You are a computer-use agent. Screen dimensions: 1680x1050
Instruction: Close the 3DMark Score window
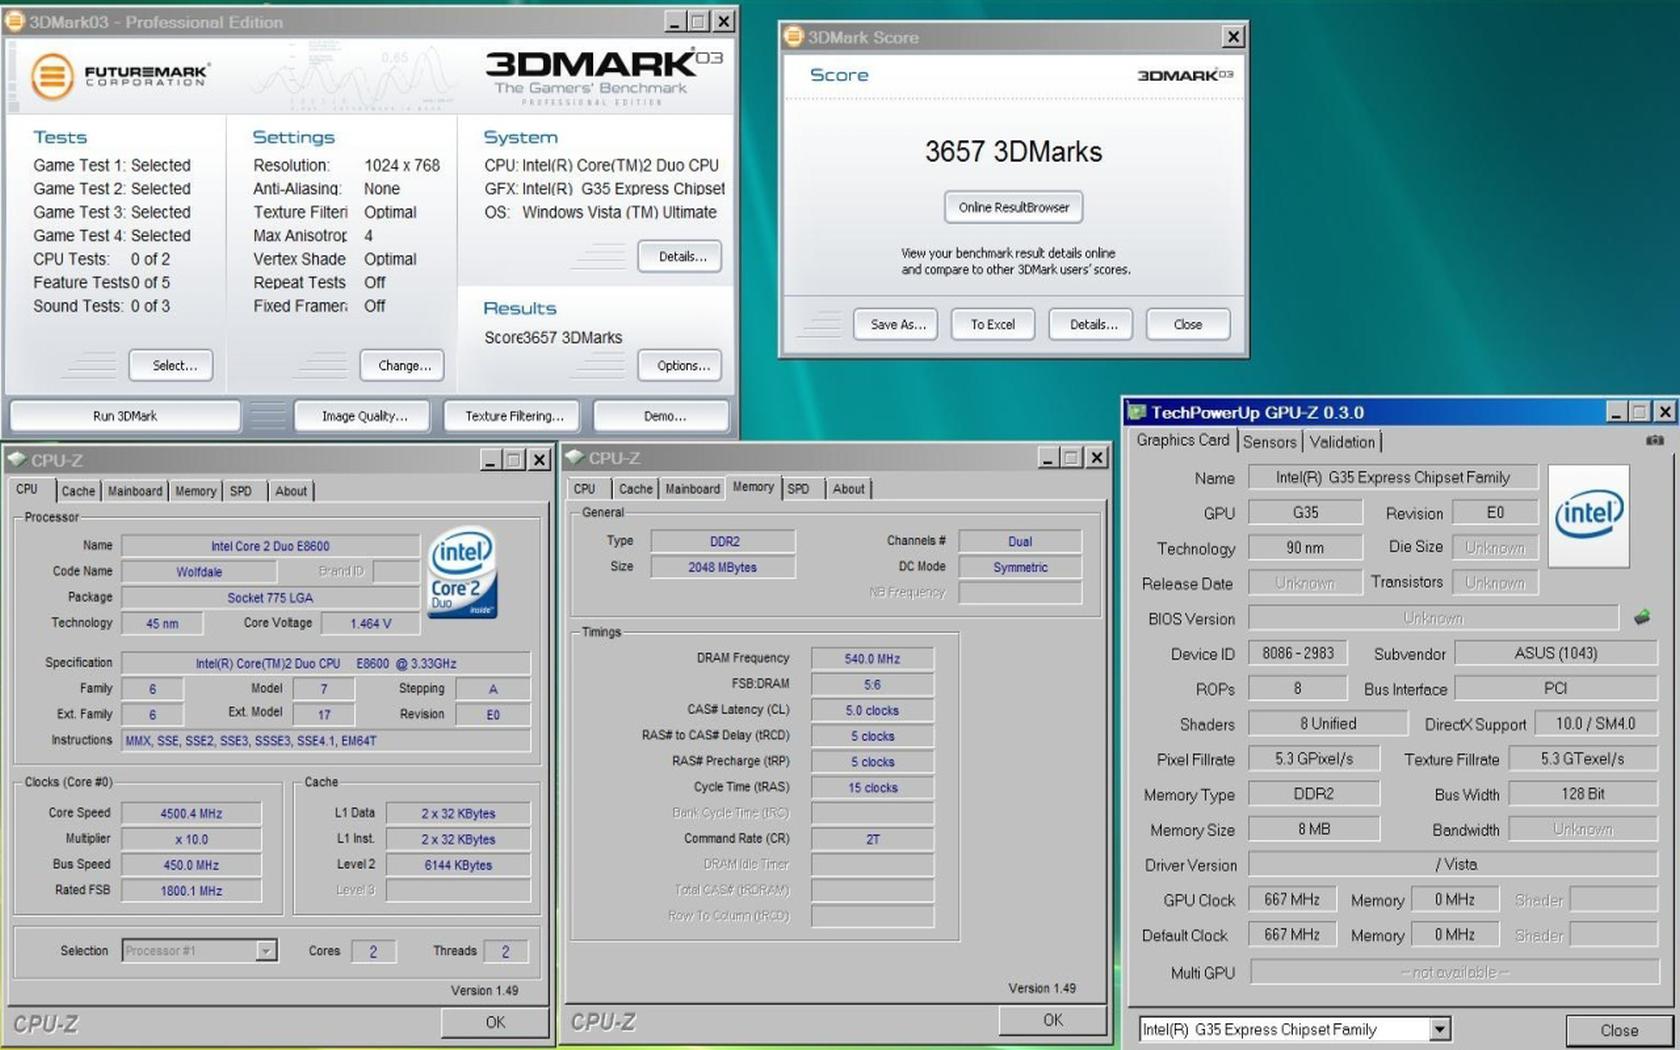[x=1233, y=36]
